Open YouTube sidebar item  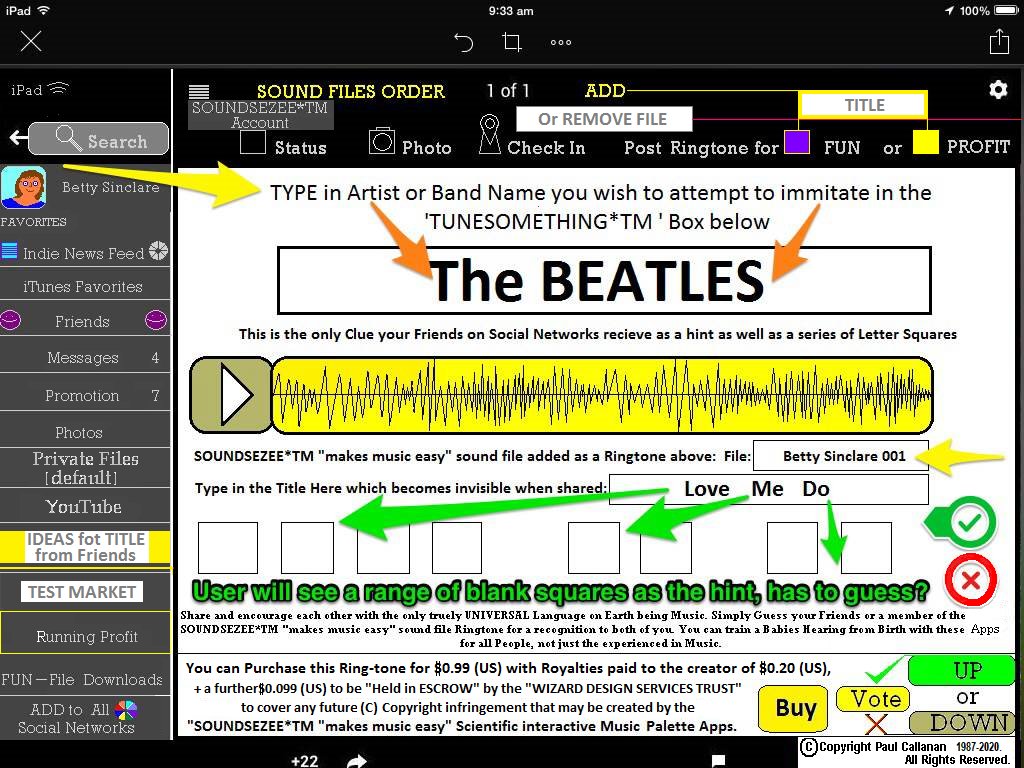click(x=85, y=507)
